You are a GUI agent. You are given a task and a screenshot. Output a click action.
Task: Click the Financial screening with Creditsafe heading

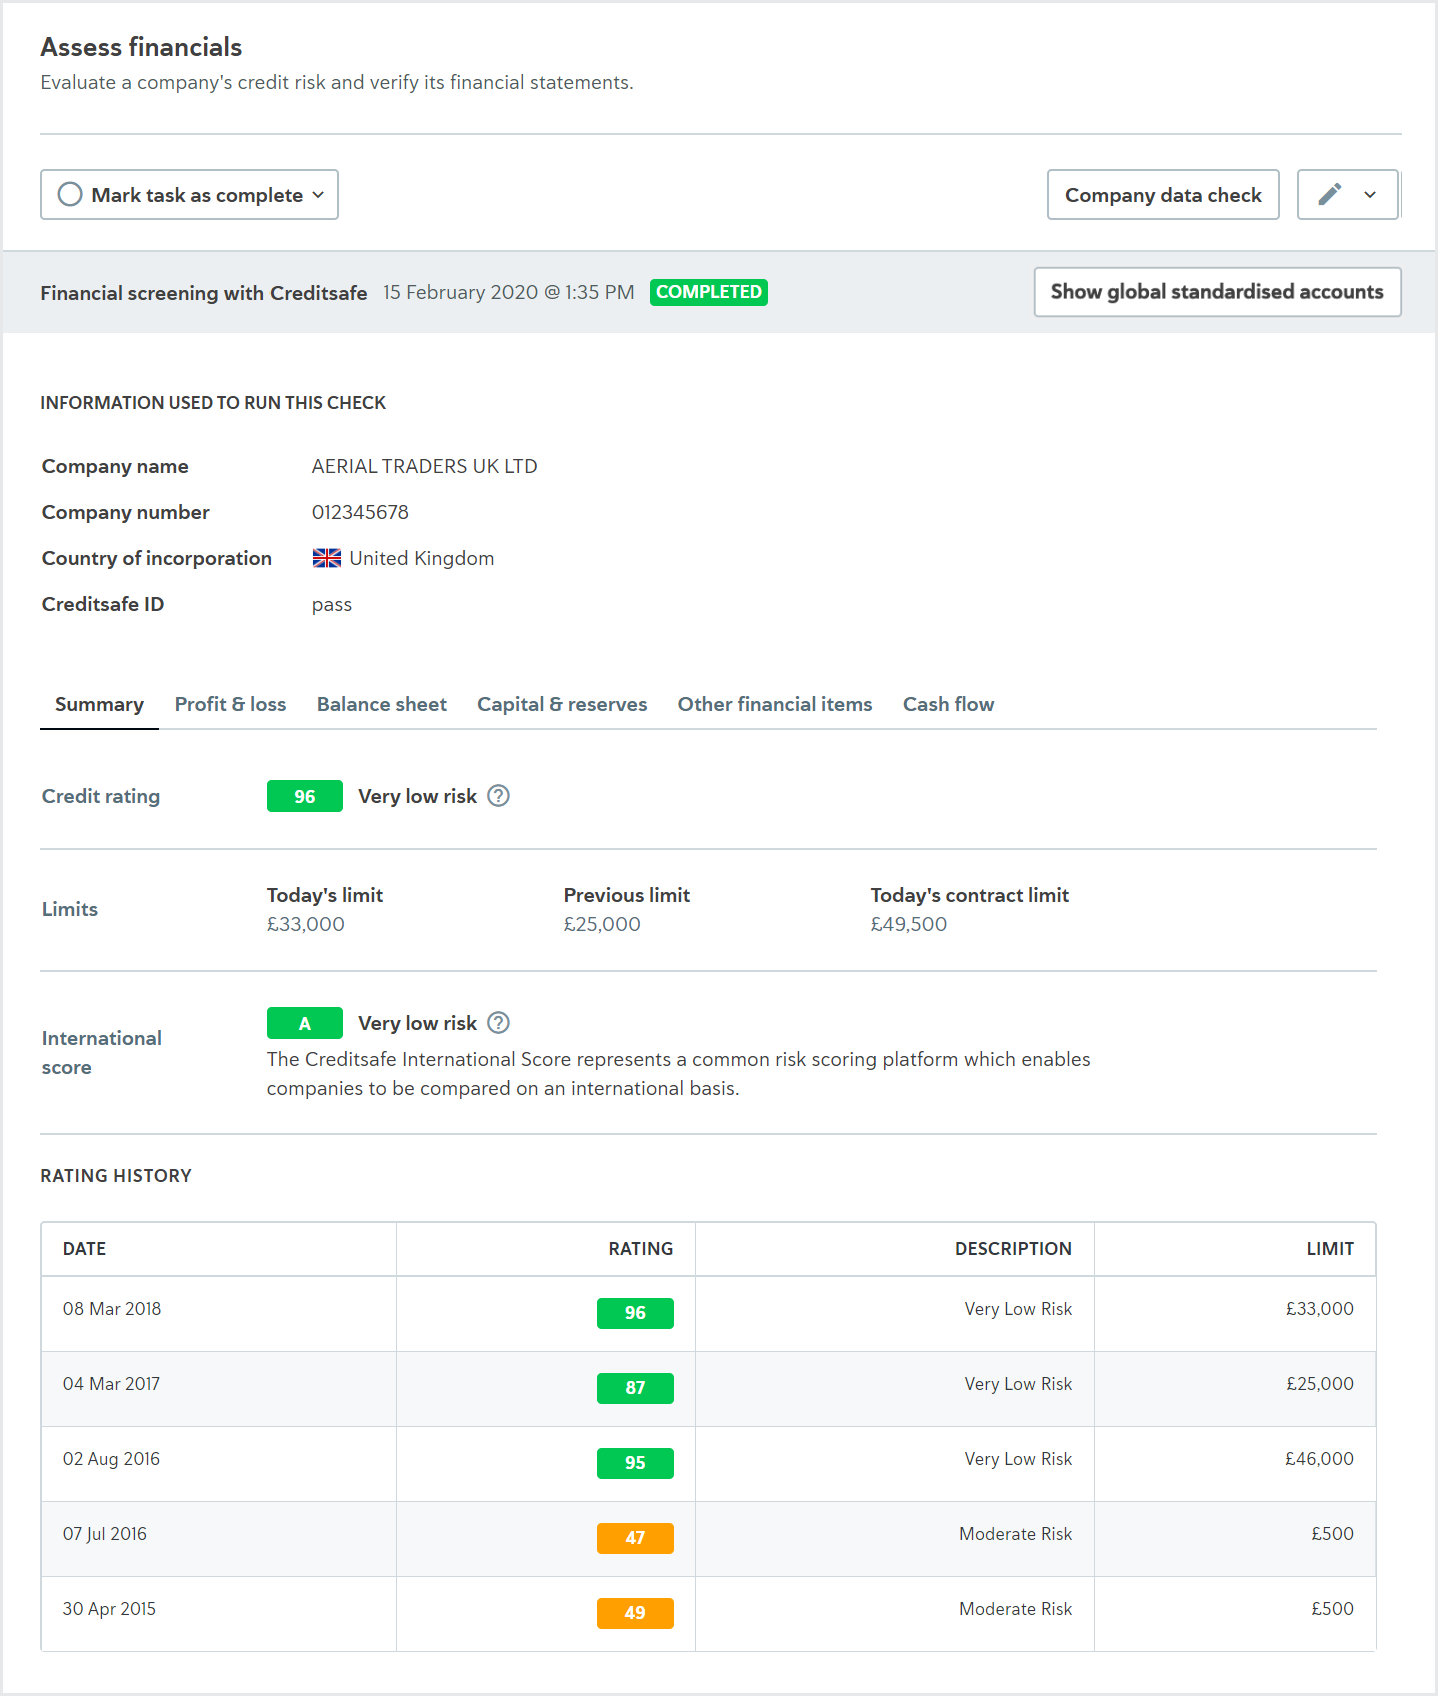coord(204,293)
